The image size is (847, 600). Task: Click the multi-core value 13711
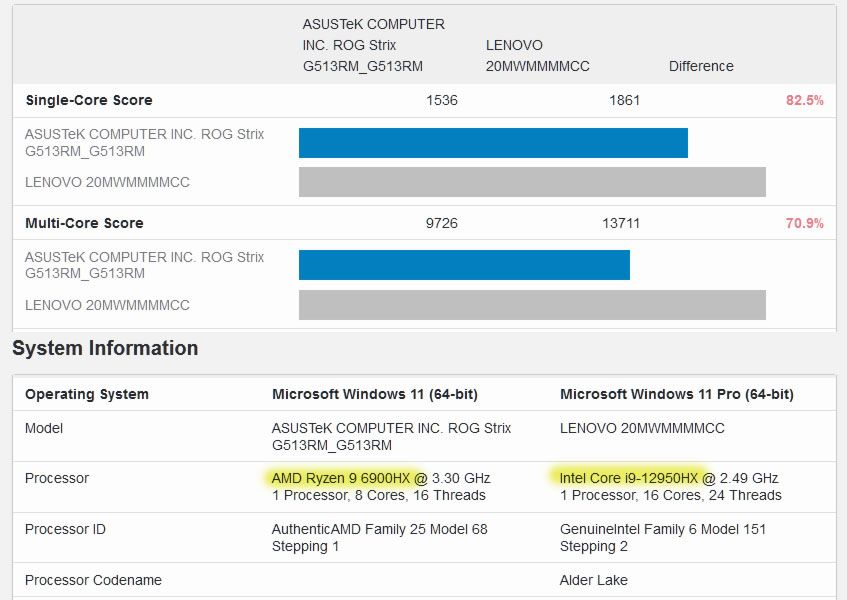click(x=621, y=223)
